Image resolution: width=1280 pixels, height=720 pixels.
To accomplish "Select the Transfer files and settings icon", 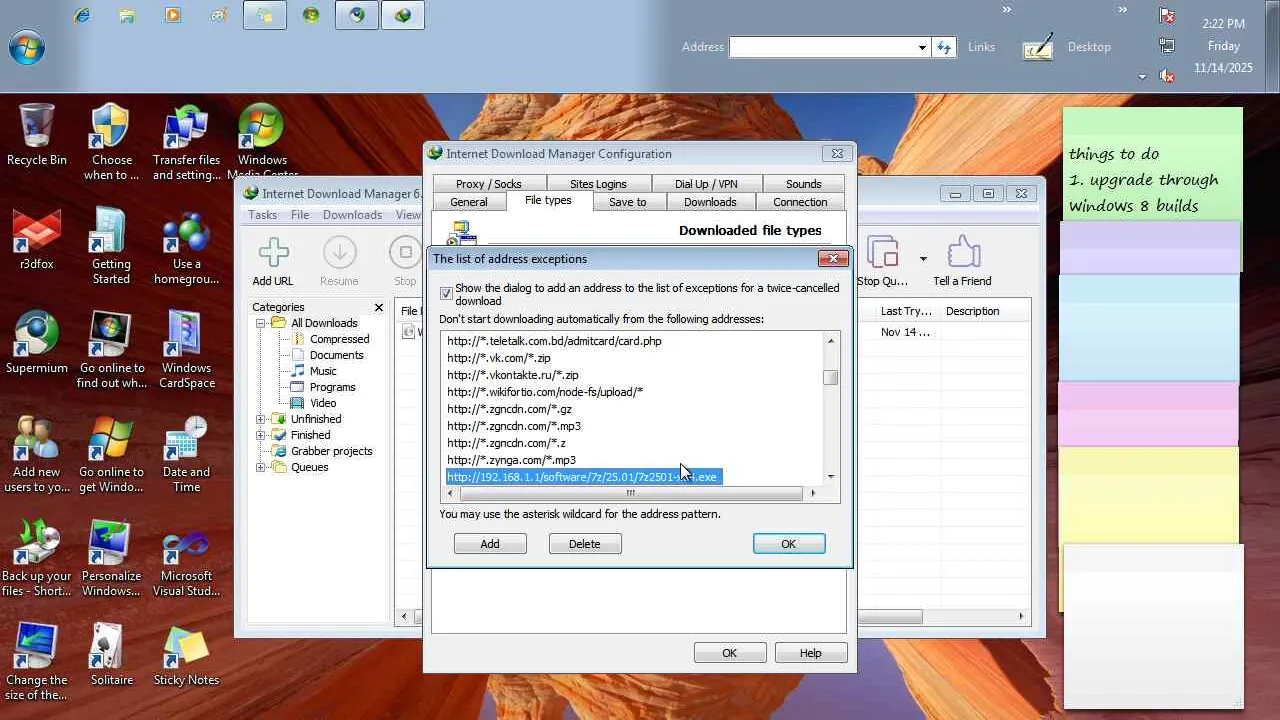I will pyautogui.click(x=186, y=143).
